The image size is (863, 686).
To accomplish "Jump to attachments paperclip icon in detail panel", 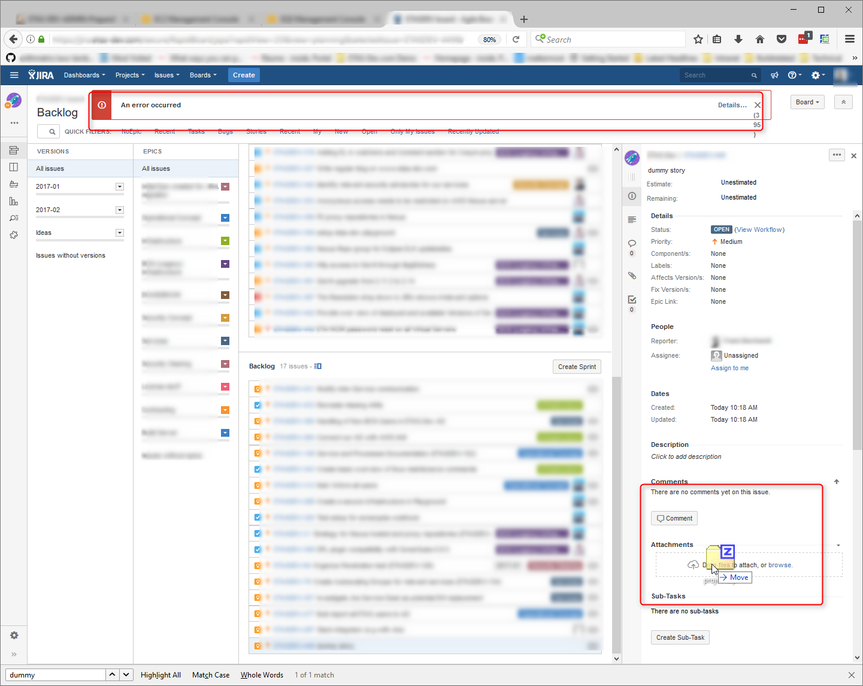I will [x=632, y=275].
